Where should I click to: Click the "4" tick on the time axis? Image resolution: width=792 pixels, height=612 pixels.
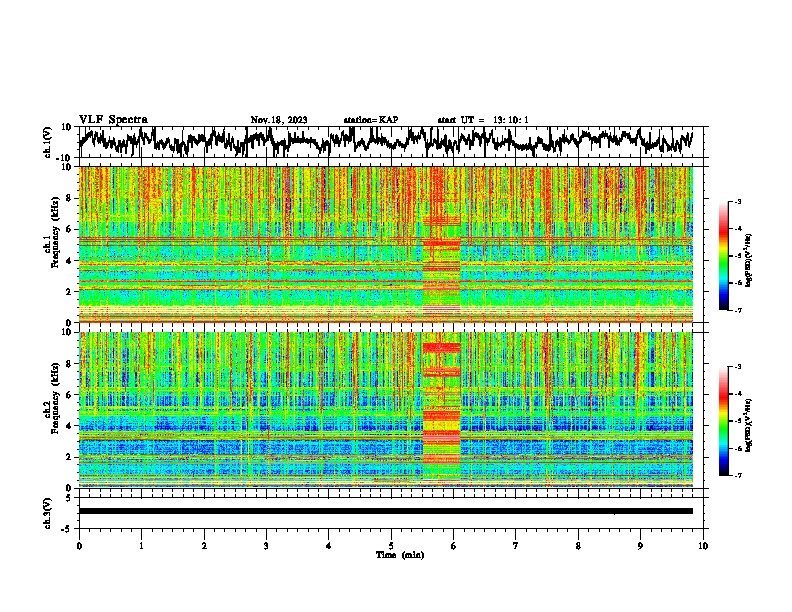pos(329,546)
